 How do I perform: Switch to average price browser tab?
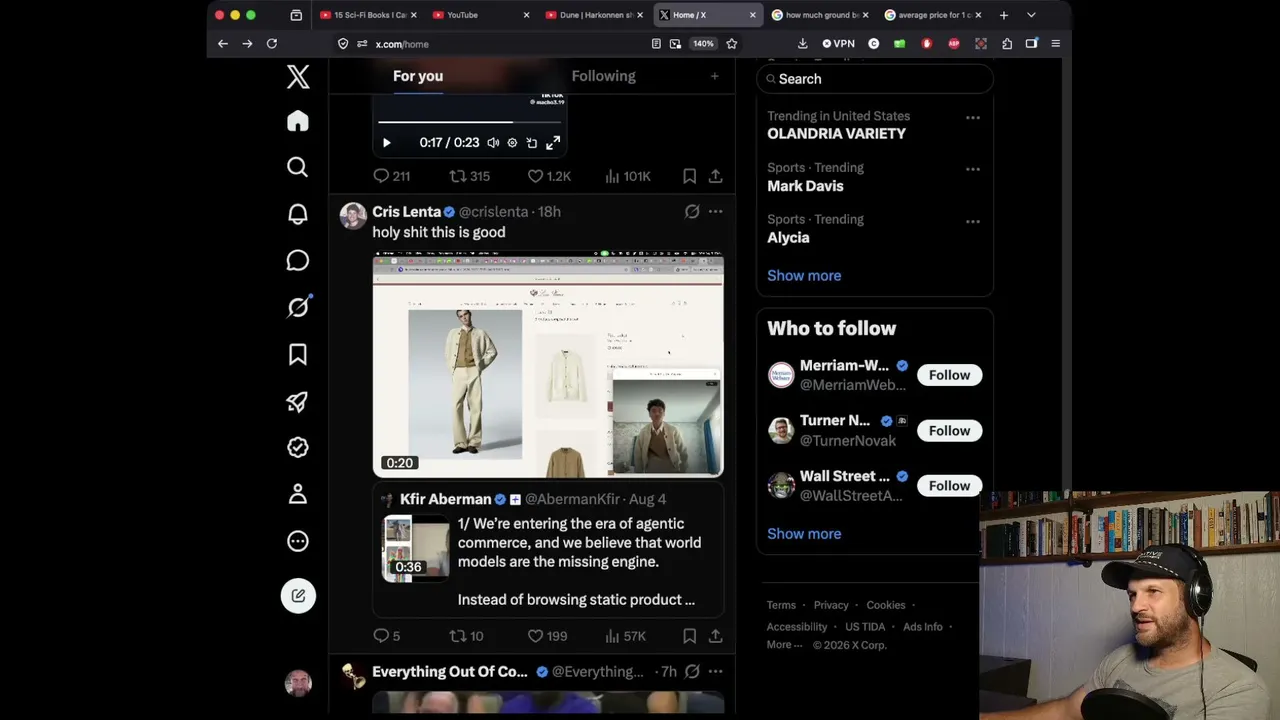pyautogui.click(x=935, y=15)
